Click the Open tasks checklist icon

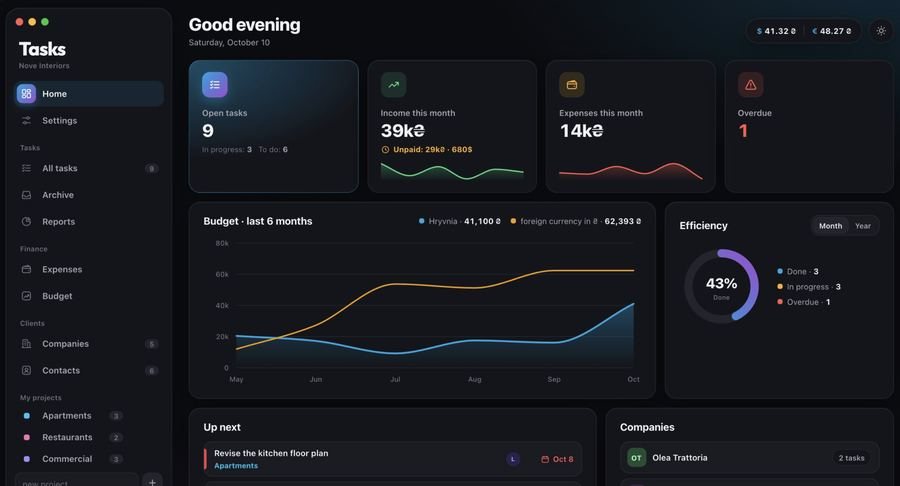[215, 85]
